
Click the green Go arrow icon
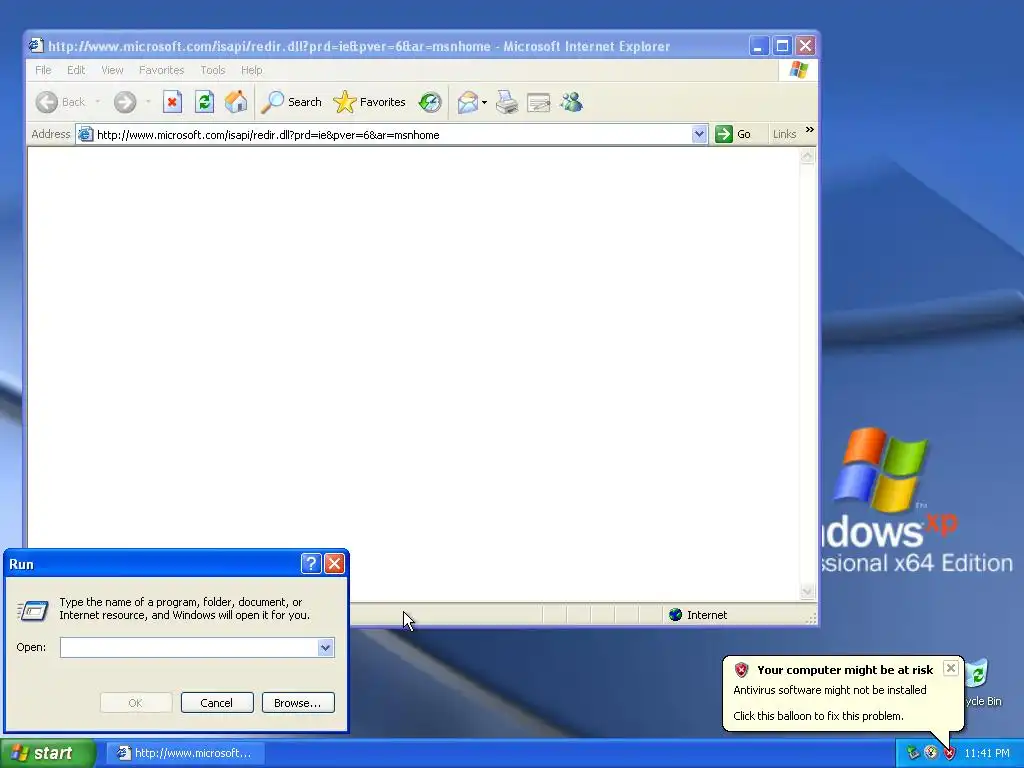click(724, 134)
